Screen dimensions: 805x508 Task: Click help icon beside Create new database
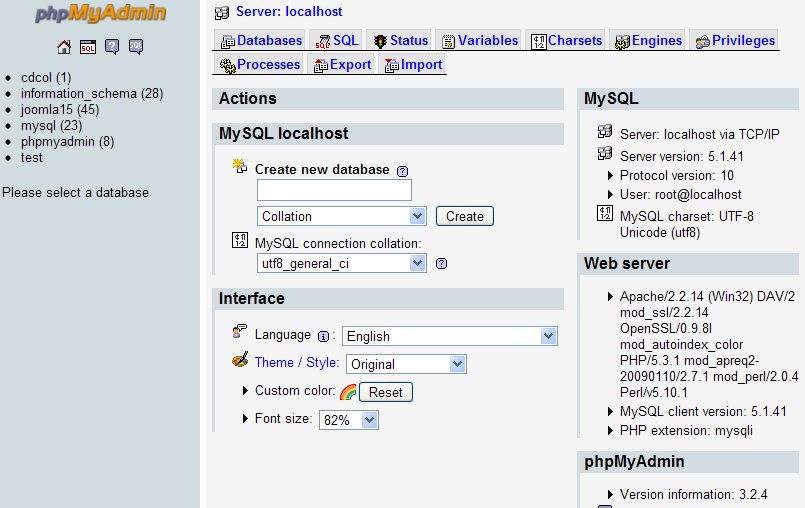403,171
